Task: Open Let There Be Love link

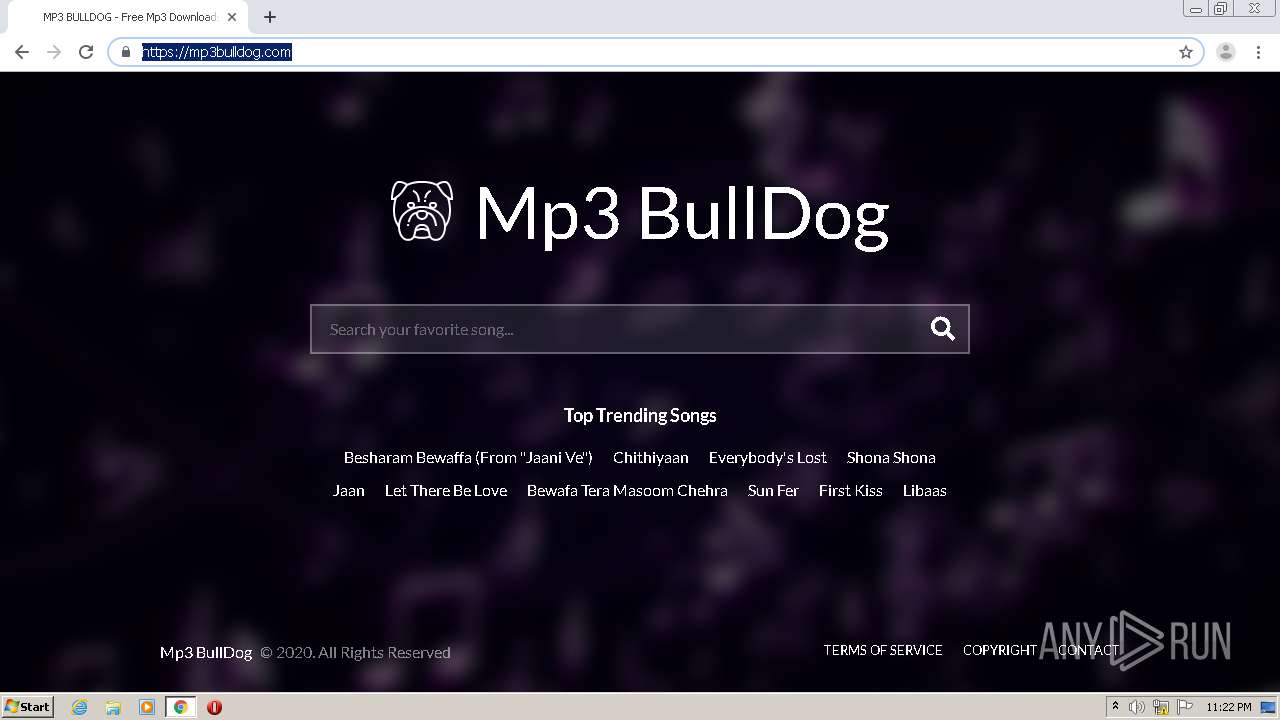Action: click(x=446, y=490)
